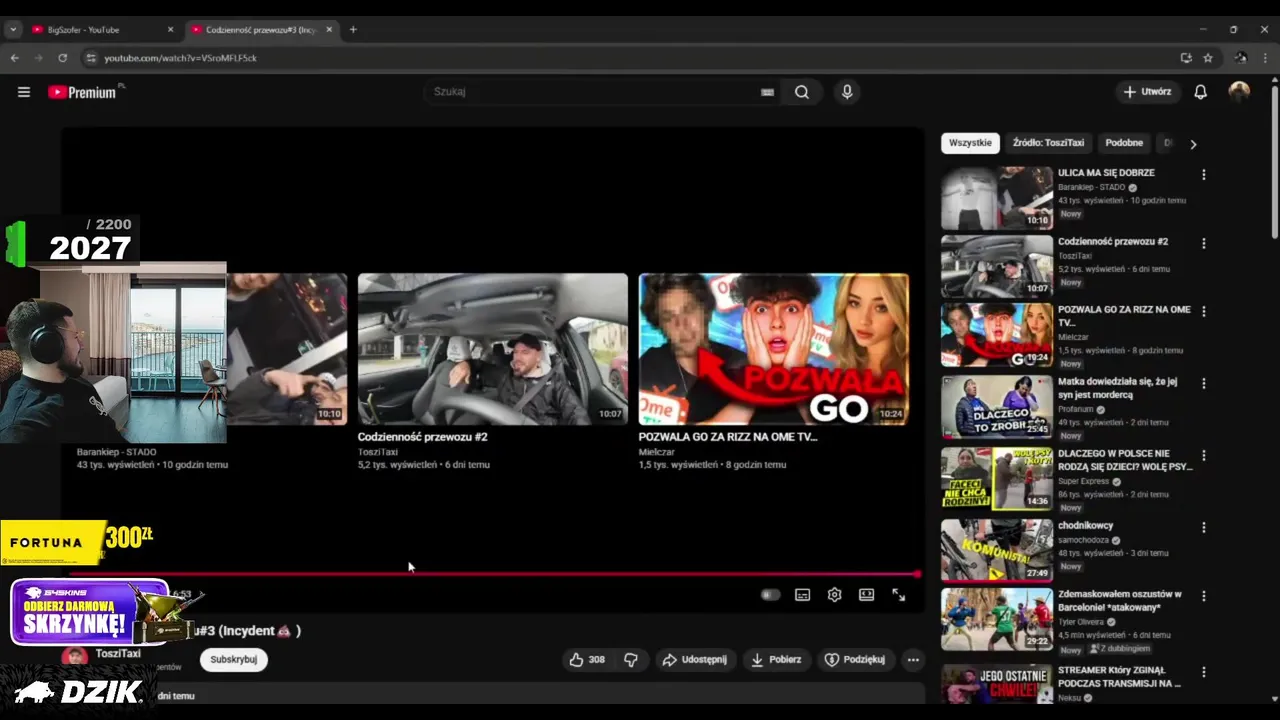Click sidebar channel name Super Express
The width and height of the screenshot is (1280, 720).
click(x=1084, y=481)
